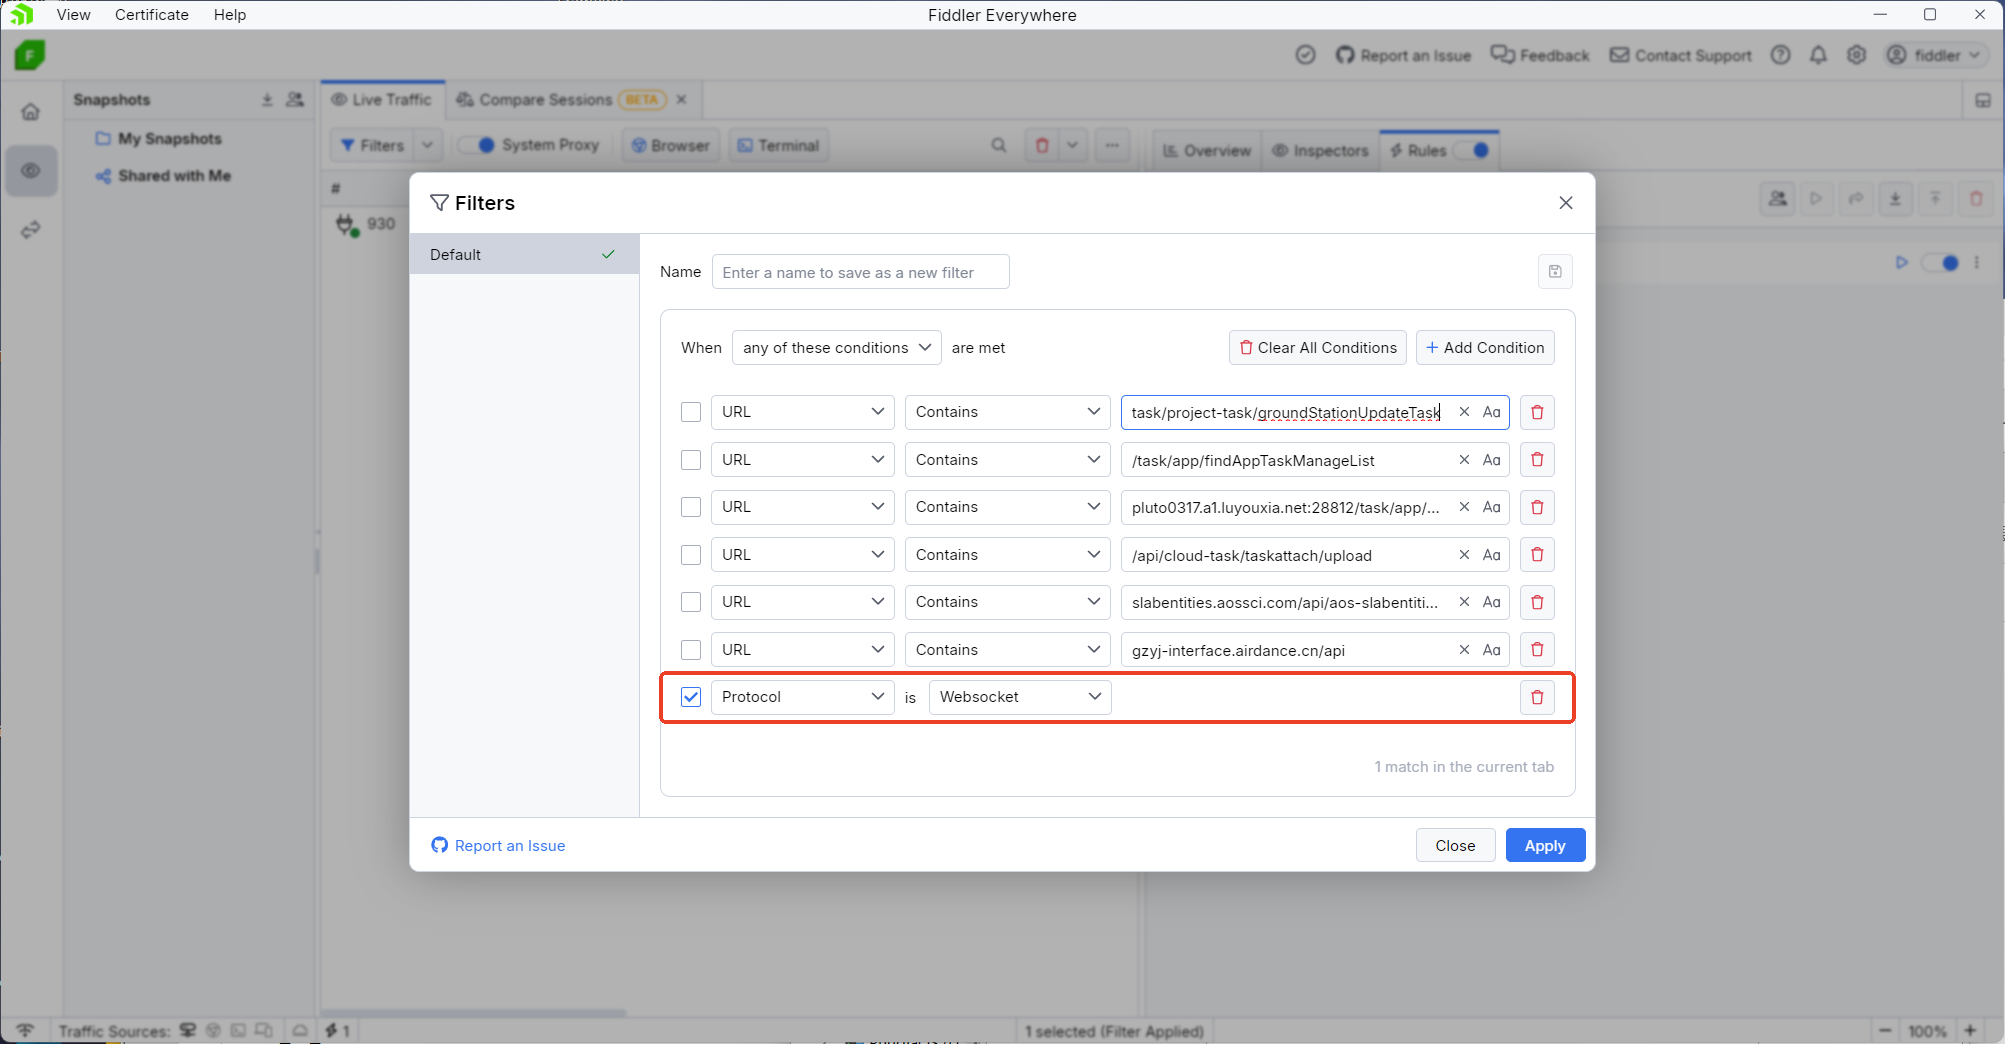The width and height of the screenshot is (2005, 1044).
Task: Enable the gzyj-interface.airdance.cn condition checkbox
Action: coord(691,650)
